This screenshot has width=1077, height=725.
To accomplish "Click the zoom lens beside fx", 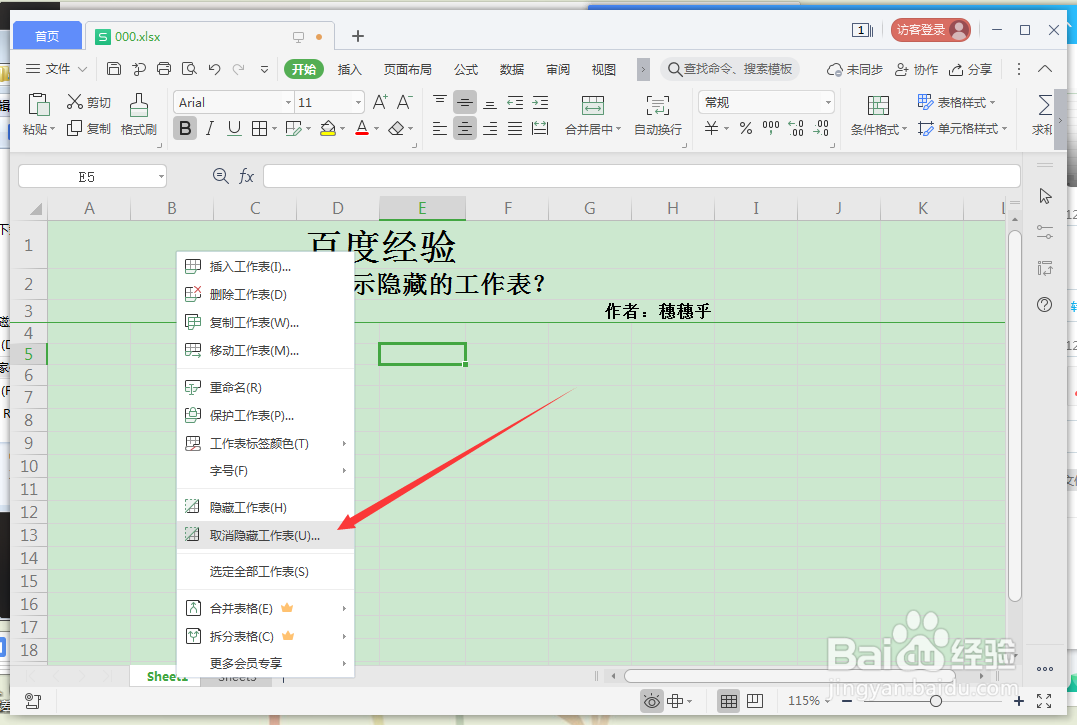I will pos(220,176).
